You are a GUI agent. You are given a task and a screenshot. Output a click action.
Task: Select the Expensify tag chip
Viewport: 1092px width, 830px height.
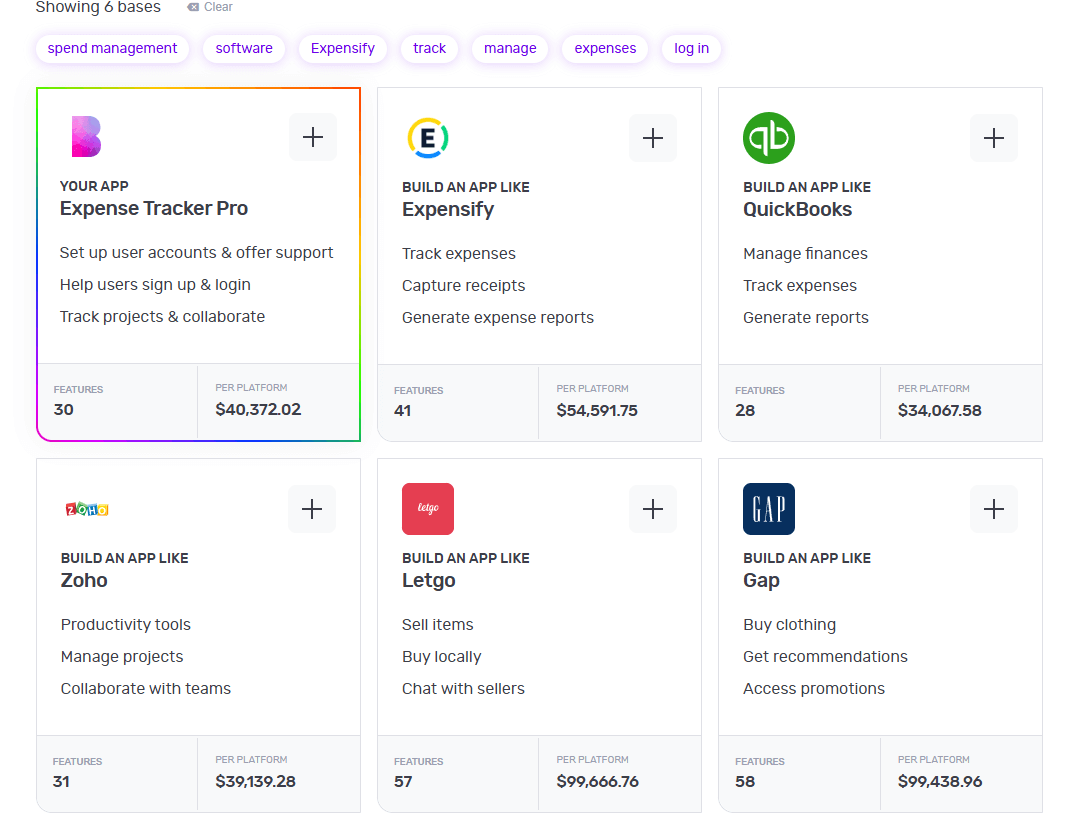pos(343,49)
